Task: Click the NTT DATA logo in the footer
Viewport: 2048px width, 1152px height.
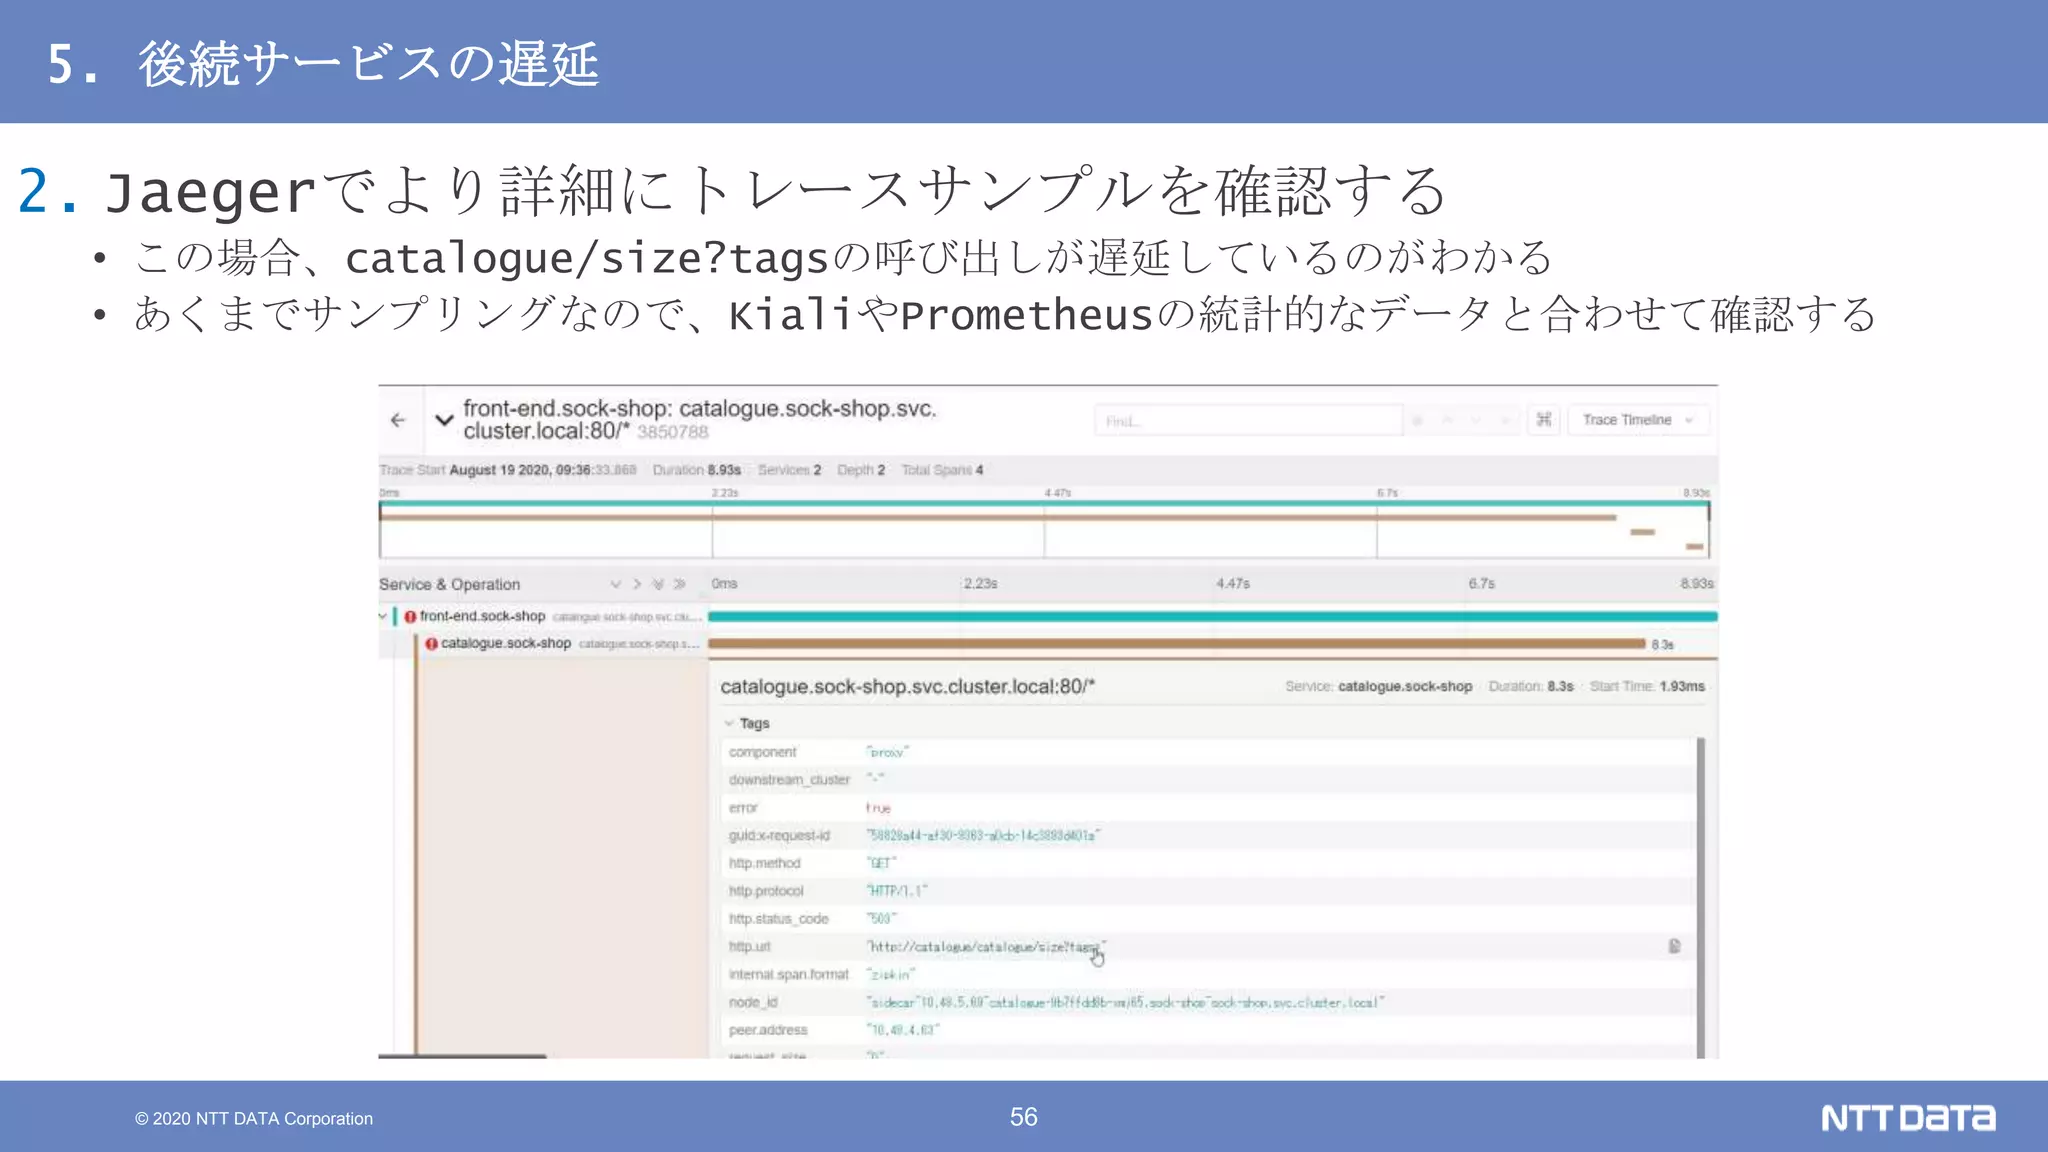Action: 1908,1118
